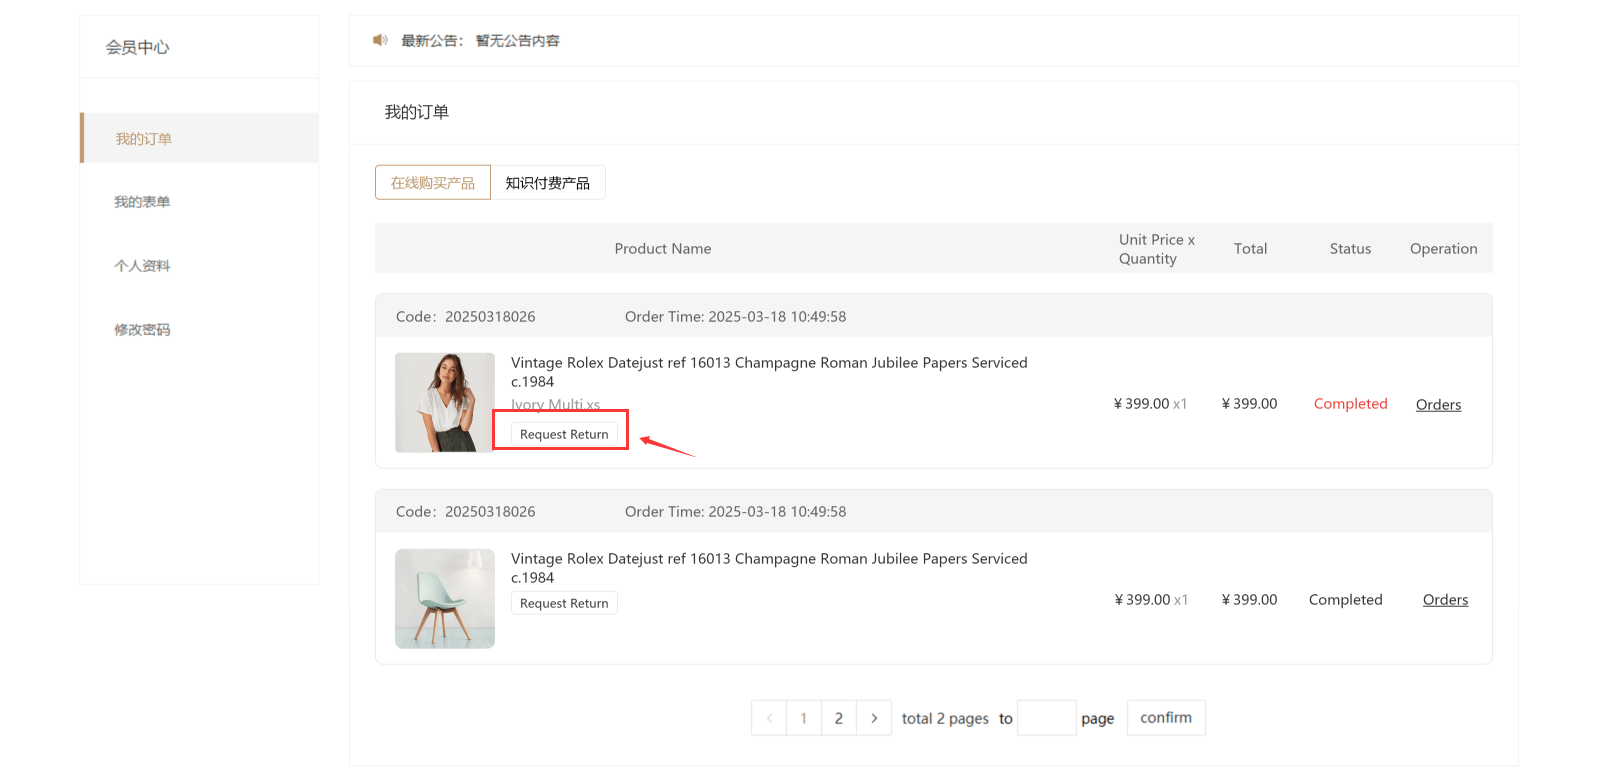
Task: Open 我的订单 in sidebar
Action: coord(143,139)
